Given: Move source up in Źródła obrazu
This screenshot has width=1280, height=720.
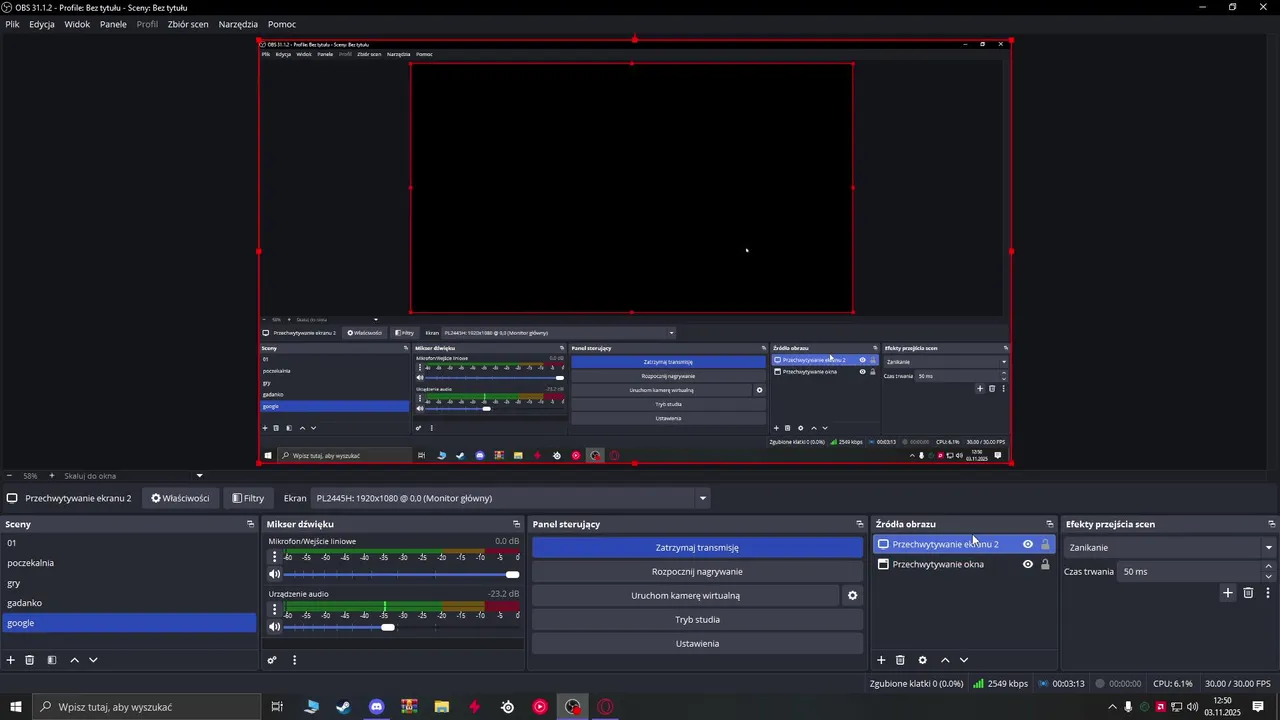Looking at the screenshot, I should pos(945,660).
